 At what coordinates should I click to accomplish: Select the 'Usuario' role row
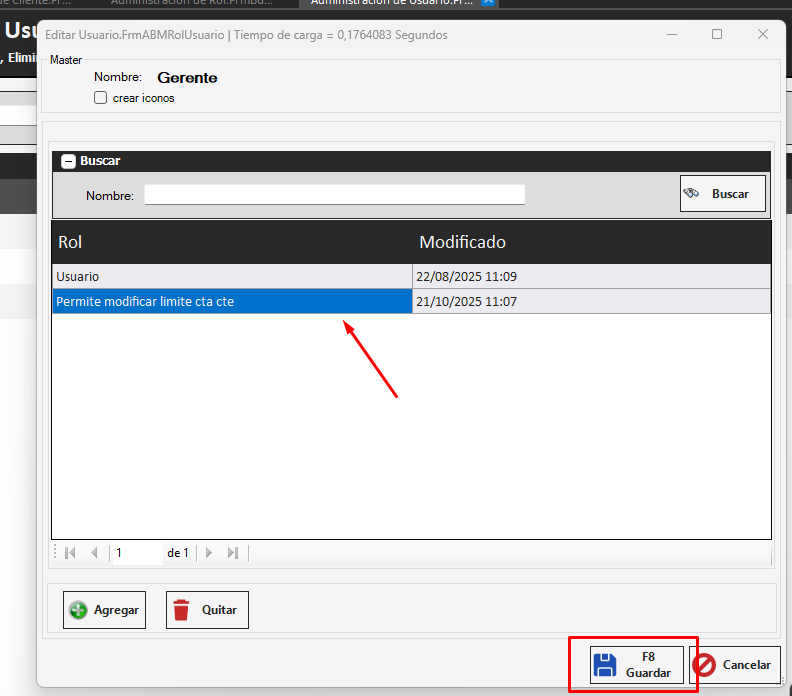(231, 277)
